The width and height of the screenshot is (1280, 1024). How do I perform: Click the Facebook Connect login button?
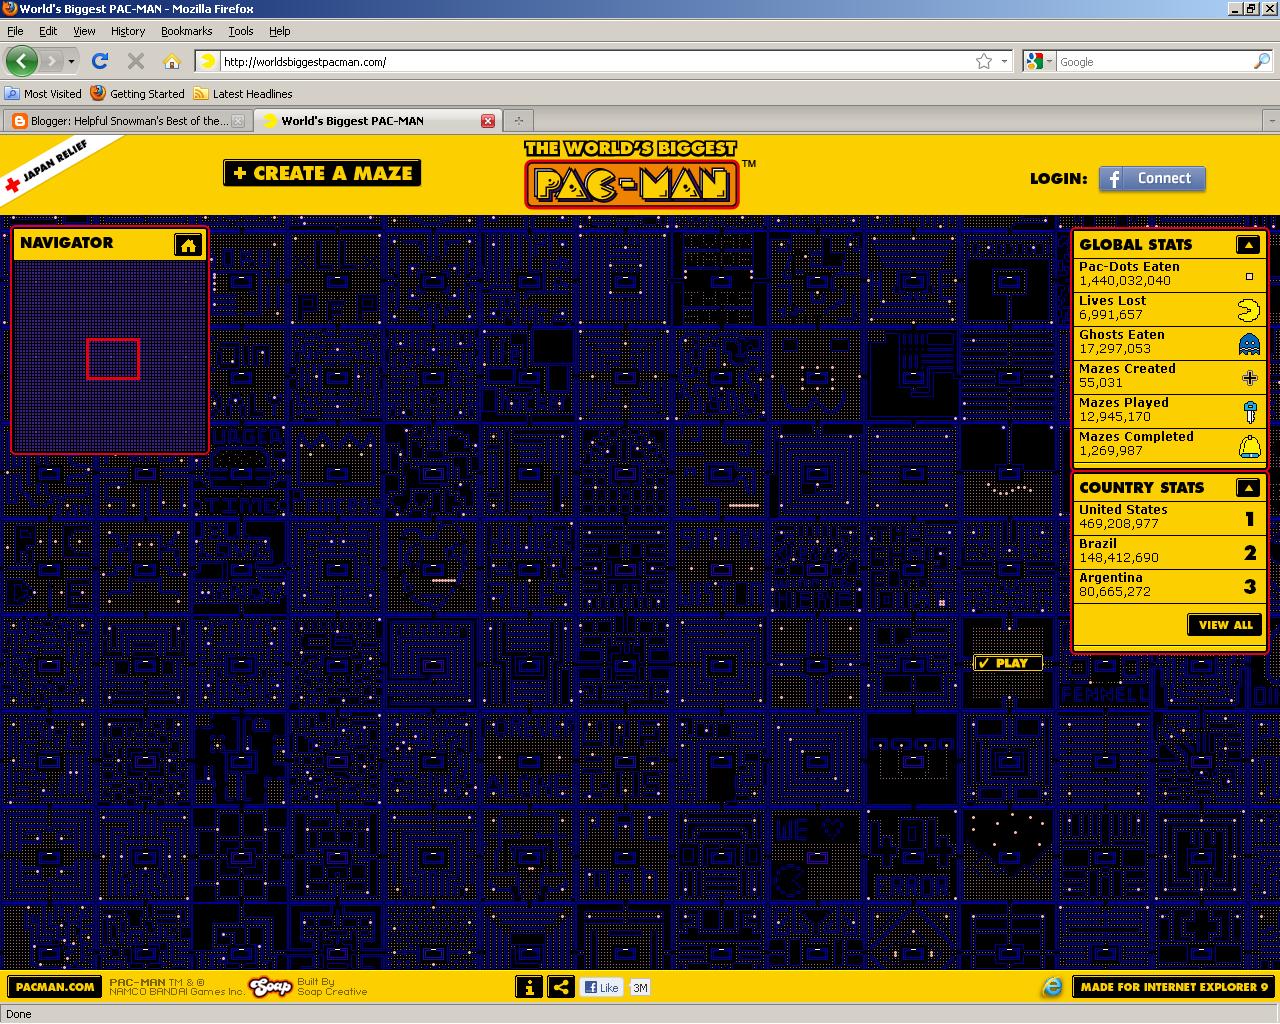pos(1152,178)
